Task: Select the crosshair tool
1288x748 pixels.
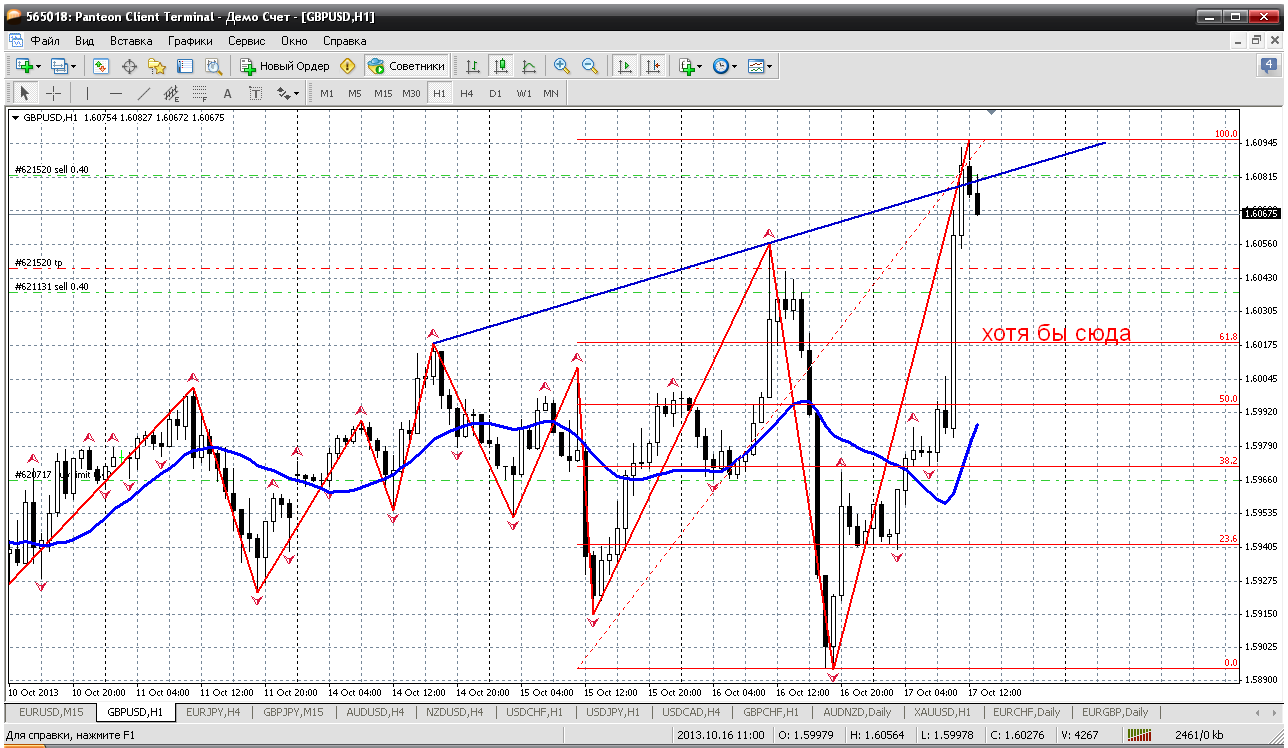Action: [53, 93]
